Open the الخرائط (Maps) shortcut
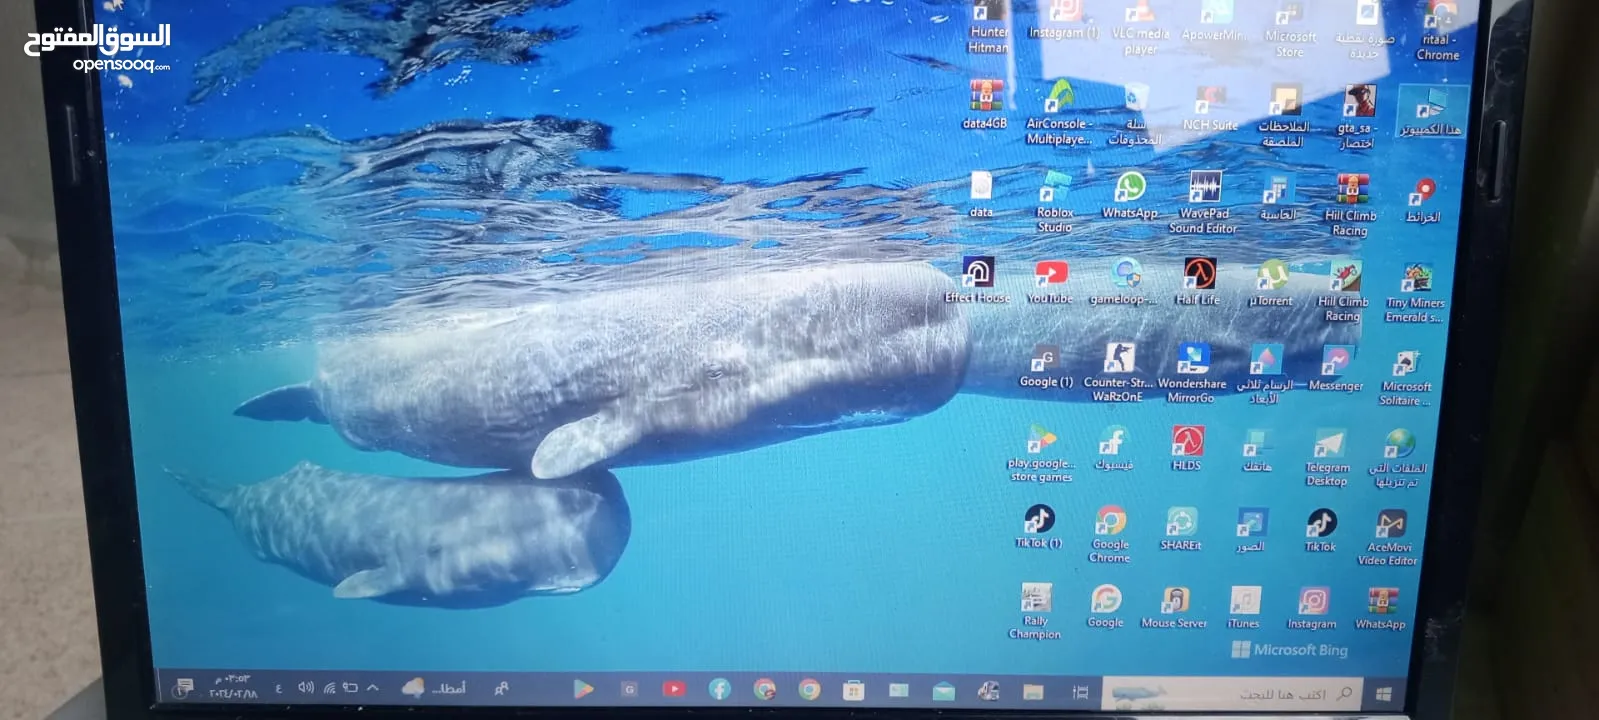Image resolution: width=1599 pixels, height=720 pixels. [1423, 201]
